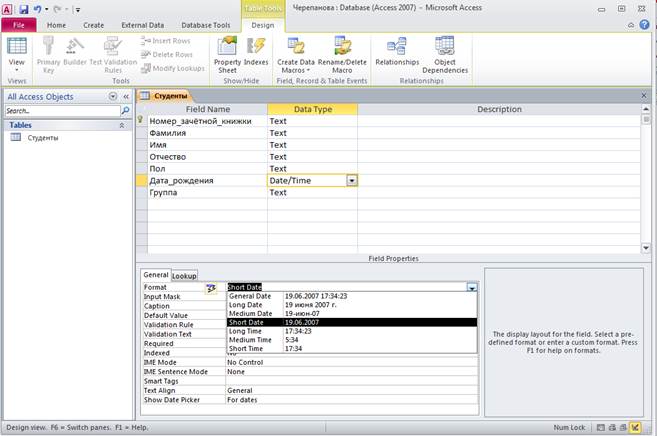
Task: Switch to the Create ribbon tab
Action: pyautogui.click(x=93, y=25)
